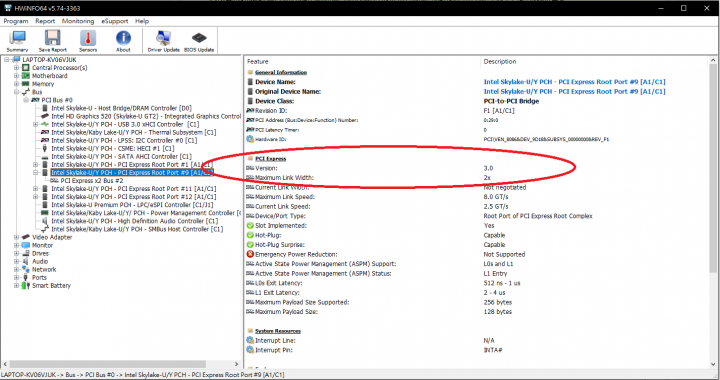Open the Monitoring menu

(x=78, y=21)
